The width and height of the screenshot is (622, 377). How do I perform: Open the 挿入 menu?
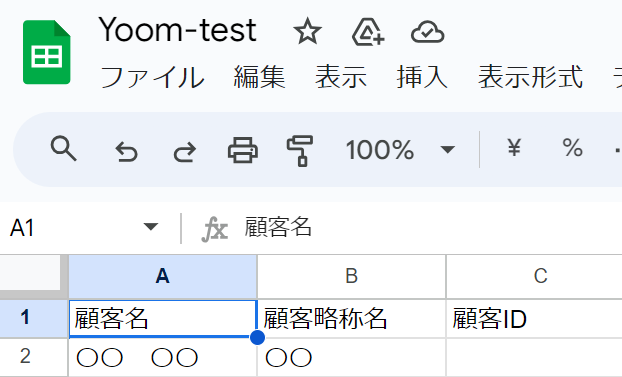pos(422,77)
